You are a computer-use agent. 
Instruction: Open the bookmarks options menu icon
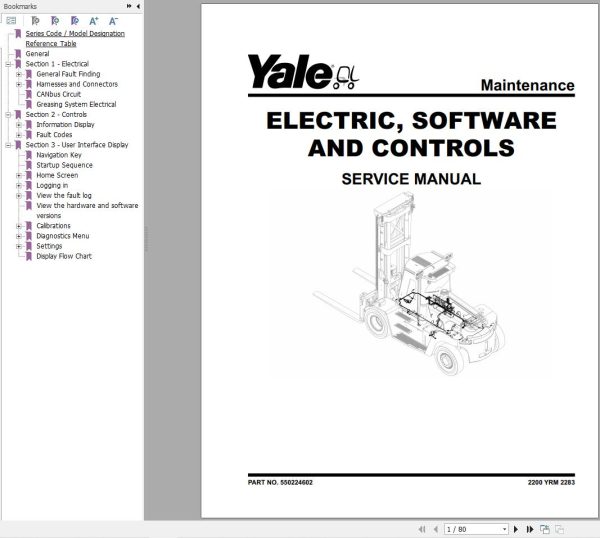point(11,21)
